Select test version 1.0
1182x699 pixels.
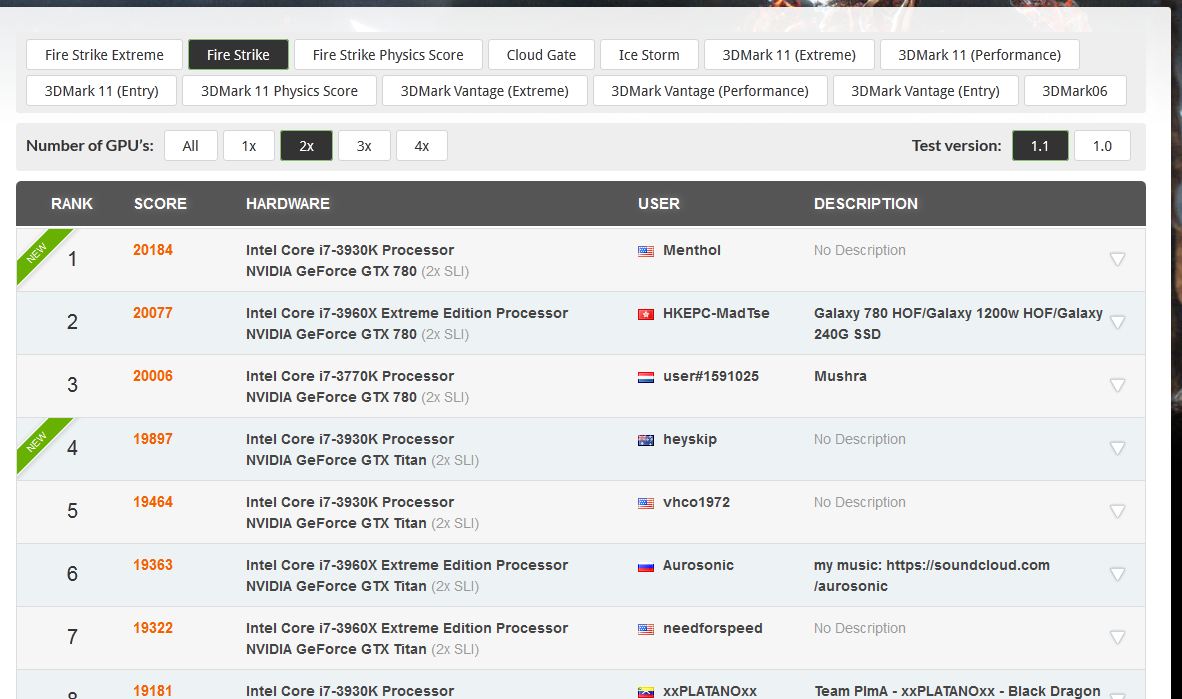tap(1102, 146)
